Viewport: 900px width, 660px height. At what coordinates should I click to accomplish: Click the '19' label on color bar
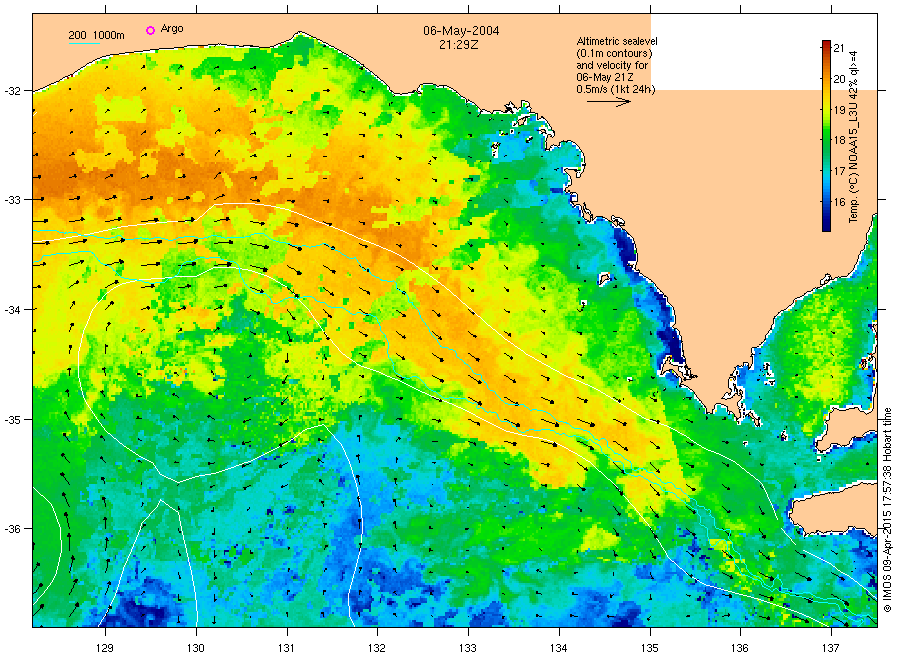pyautogui.click(x=839, y=110)
